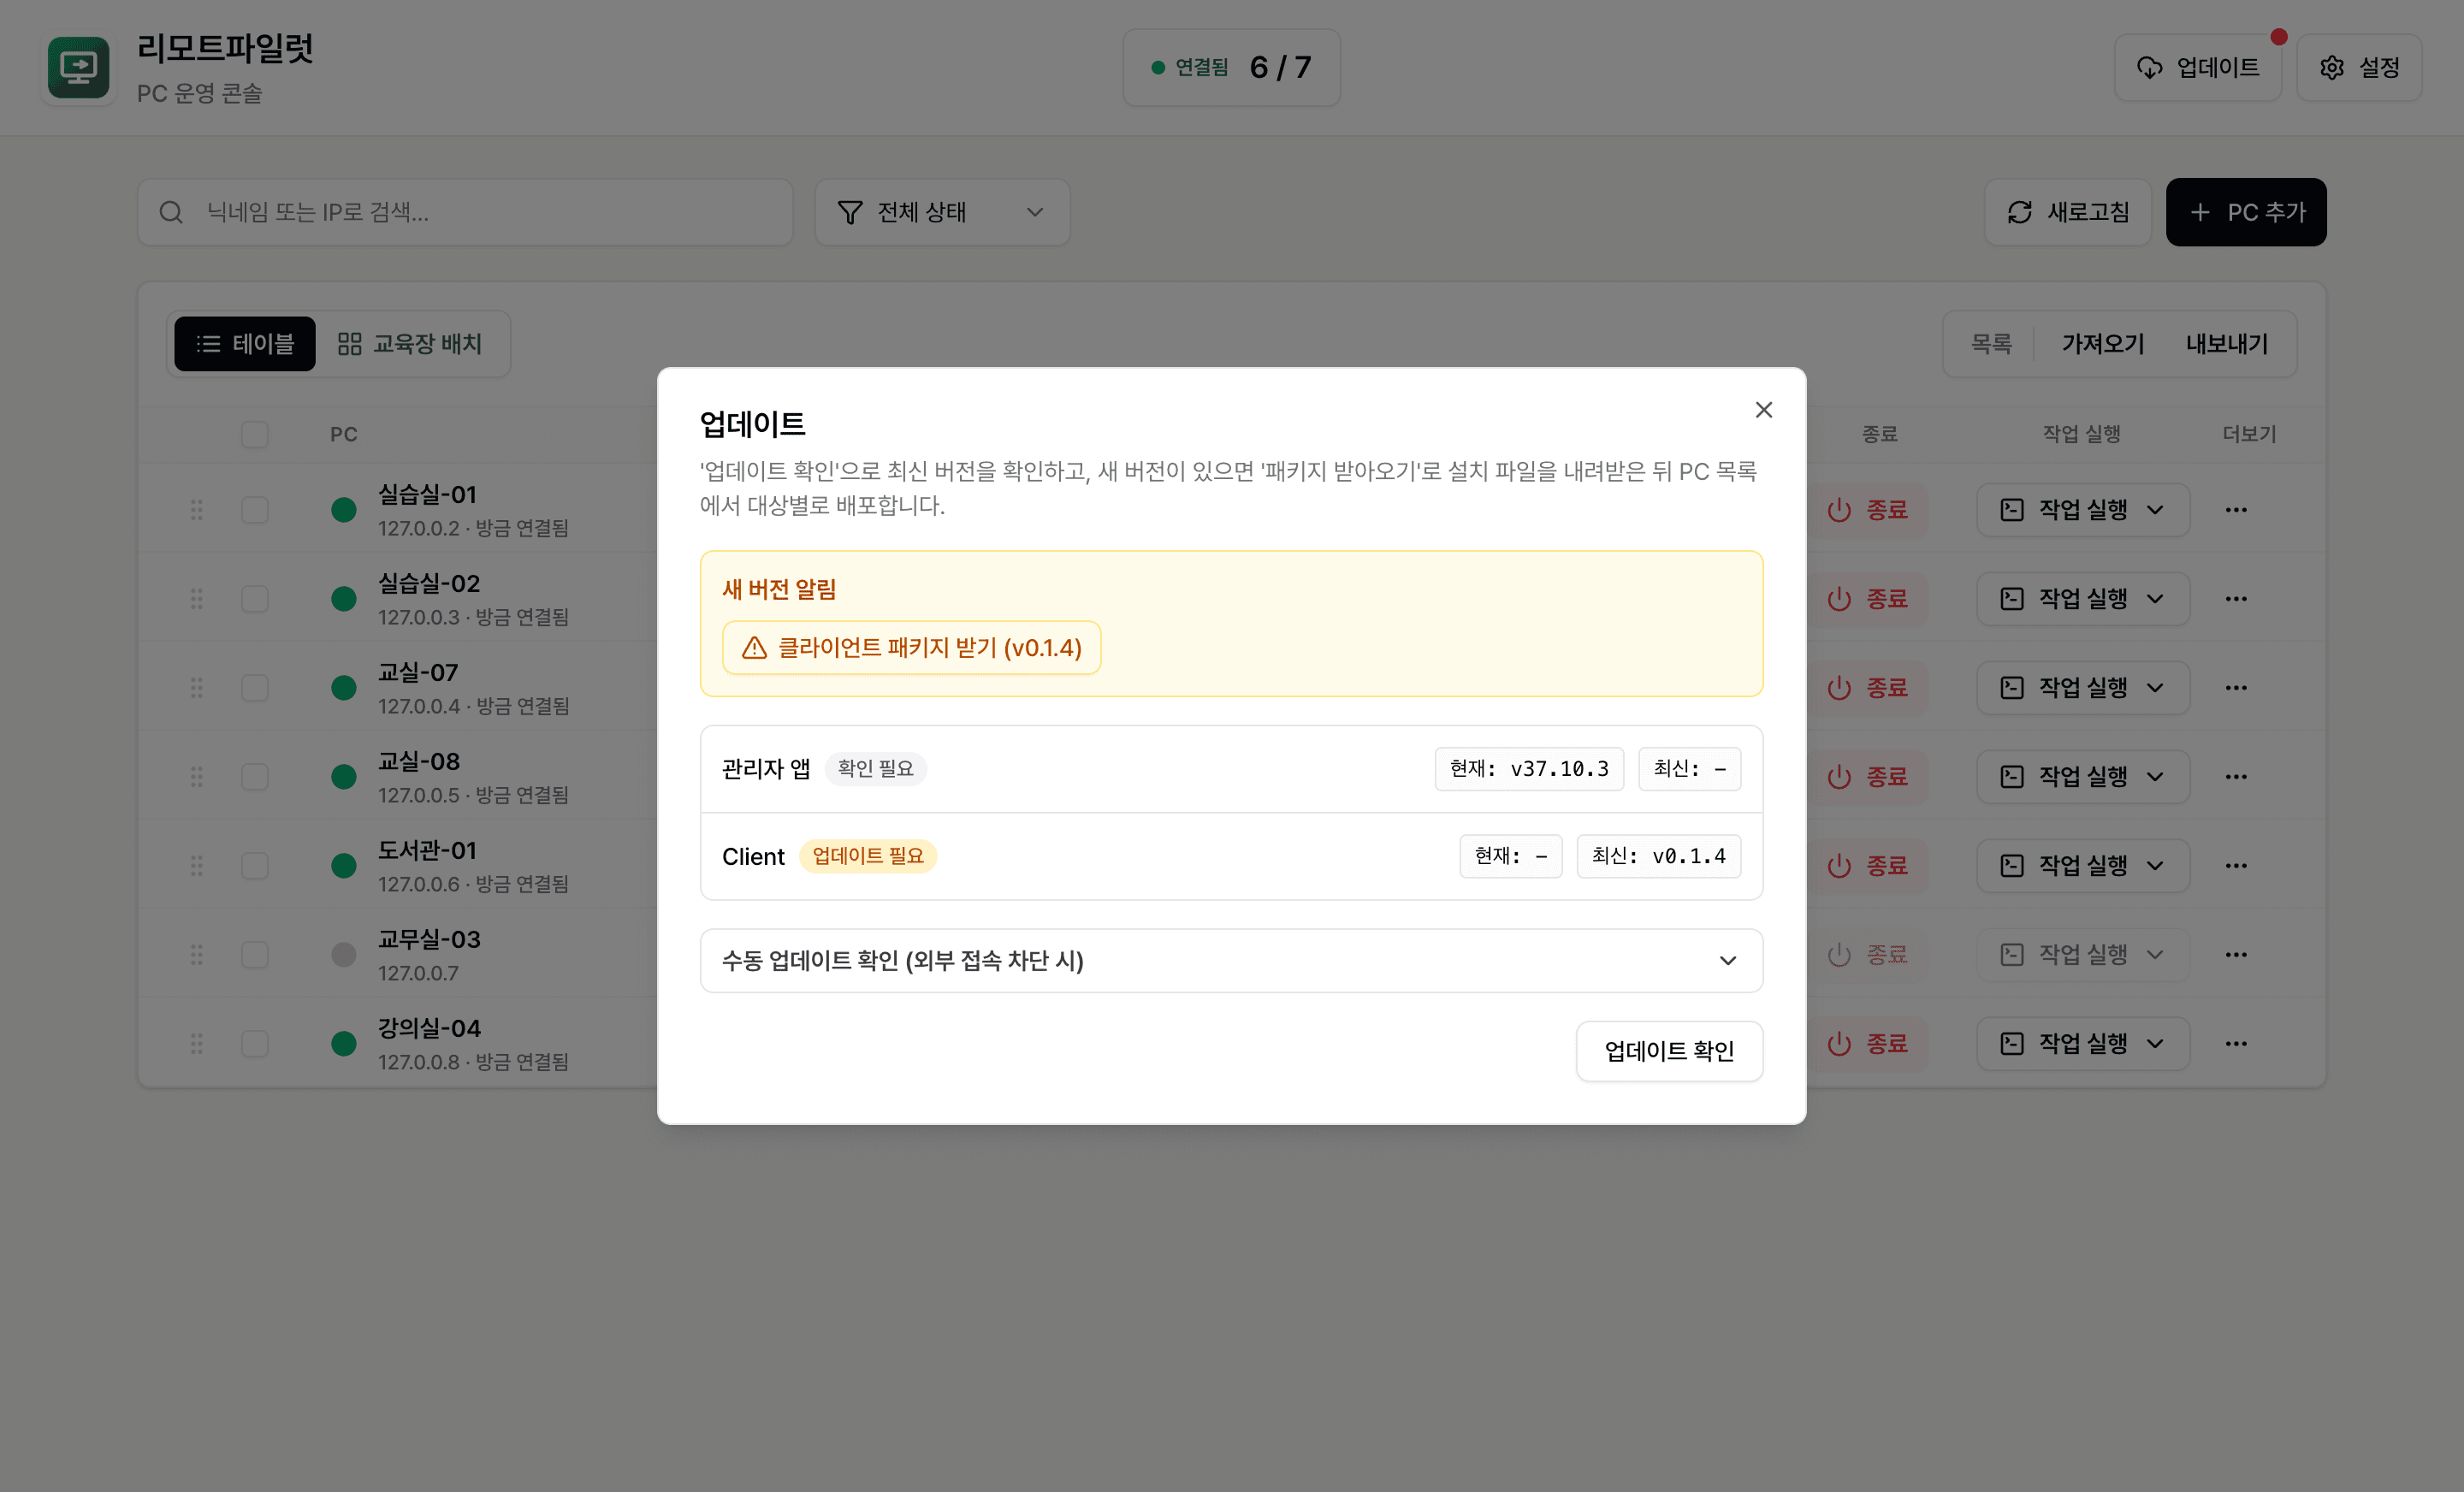Screen dimensions: 2464x1492
Task: Open more options (⋯) for 교실-08
Action: [x=2236, y=777]
